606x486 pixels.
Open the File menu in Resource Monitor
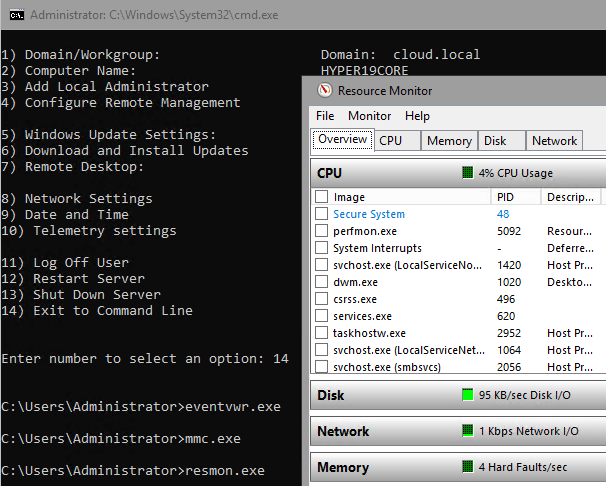(325, 116)
